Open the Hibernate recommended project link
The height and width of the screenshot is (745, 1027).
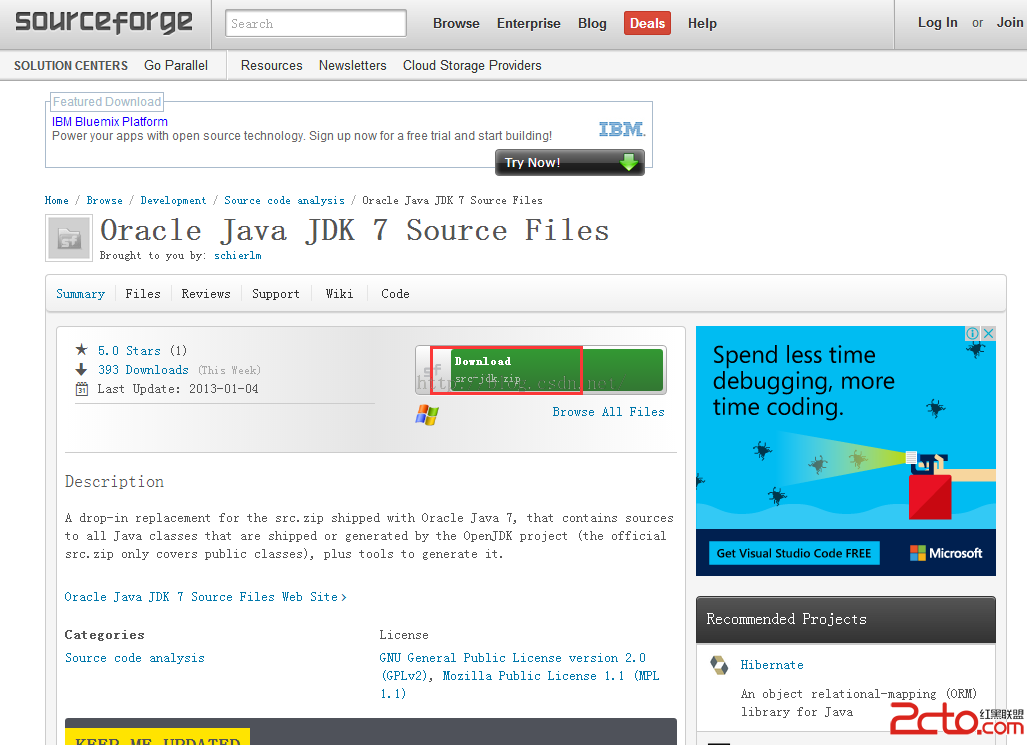point(772,665)
